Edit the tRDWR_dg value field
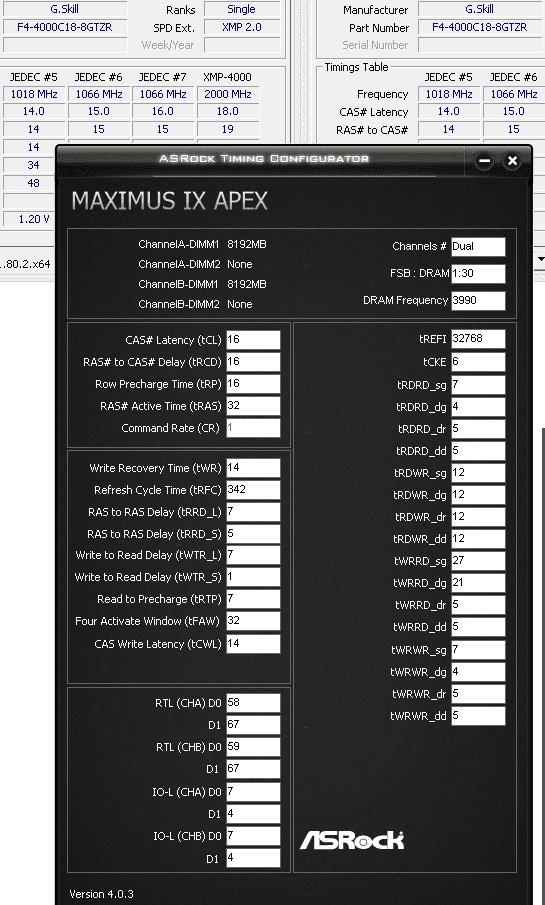545x905 pixels. click(x=479, y=495)
